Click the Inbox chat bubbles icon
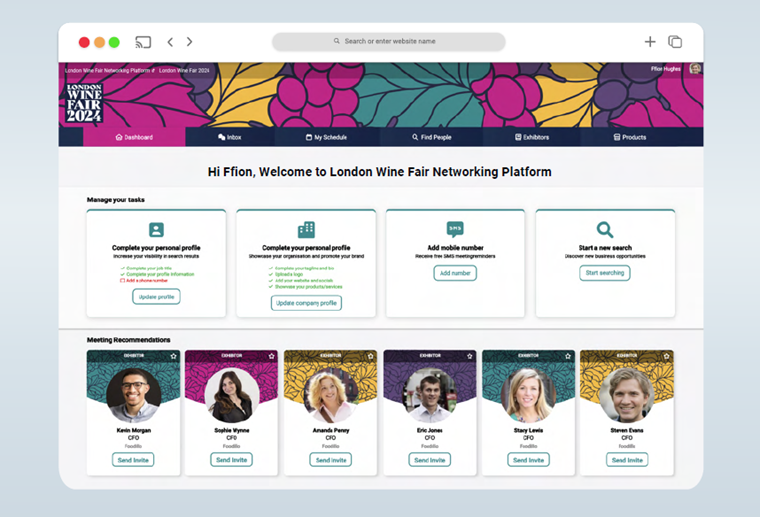This screenshot has width=760, height=517. click(x=222, y=137)
